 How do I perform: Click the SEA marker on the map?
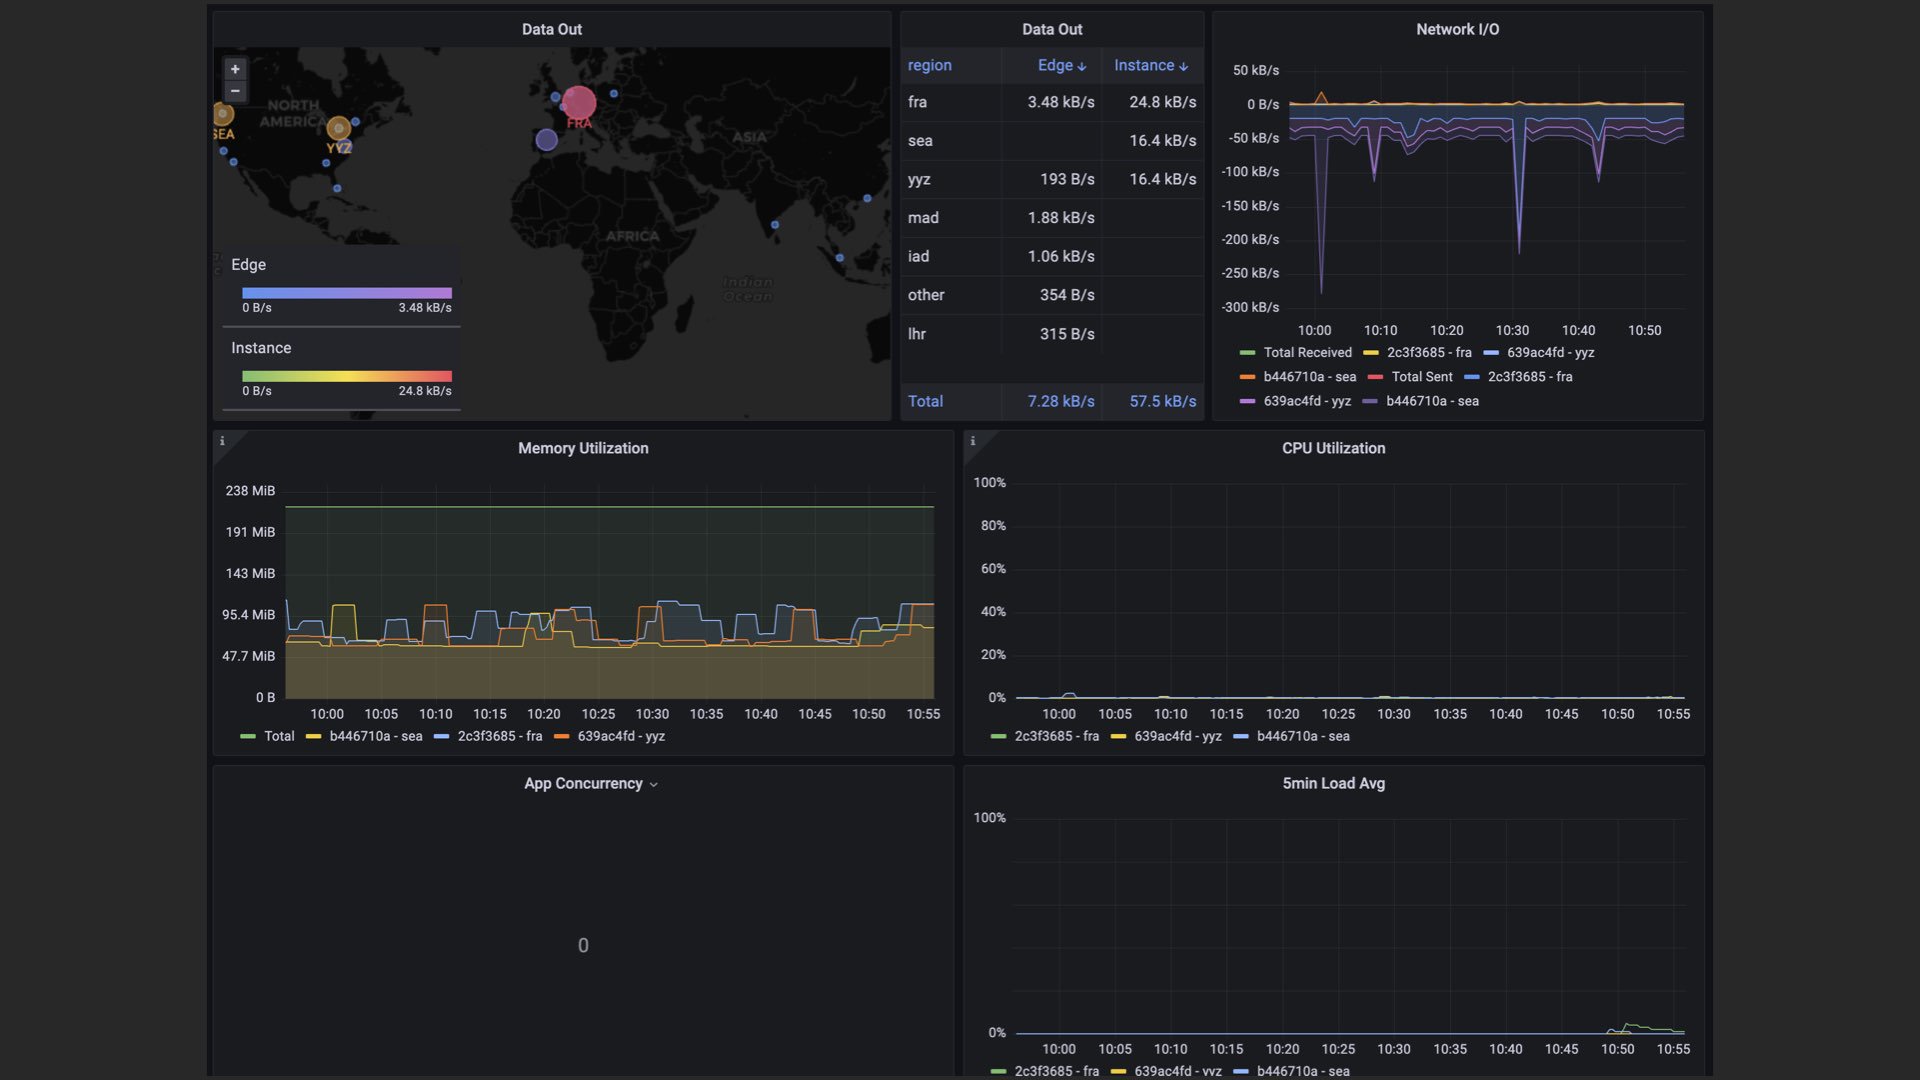(x=223, y=115)
